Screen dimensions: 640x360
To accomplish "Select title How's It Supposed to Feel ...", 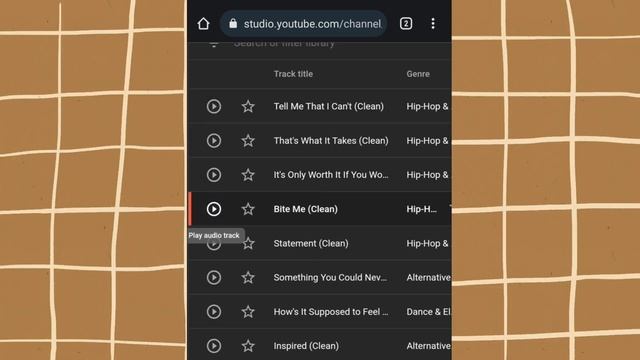I will [331, 312].
